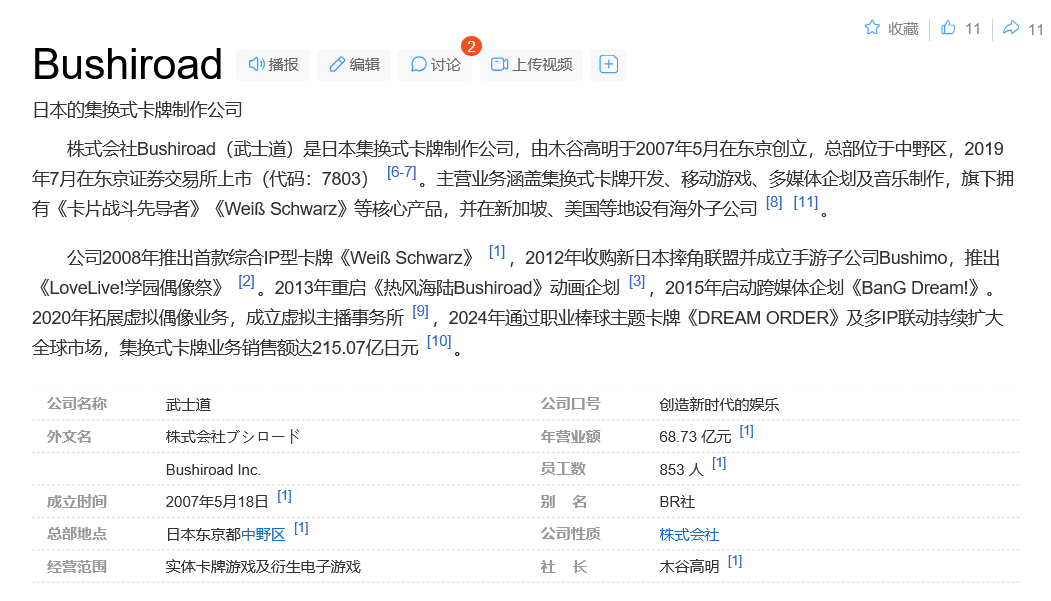This screenshot has height=601, width=1051.
Task: Open reference [3] citation
Action: click(x=637, y=281)
